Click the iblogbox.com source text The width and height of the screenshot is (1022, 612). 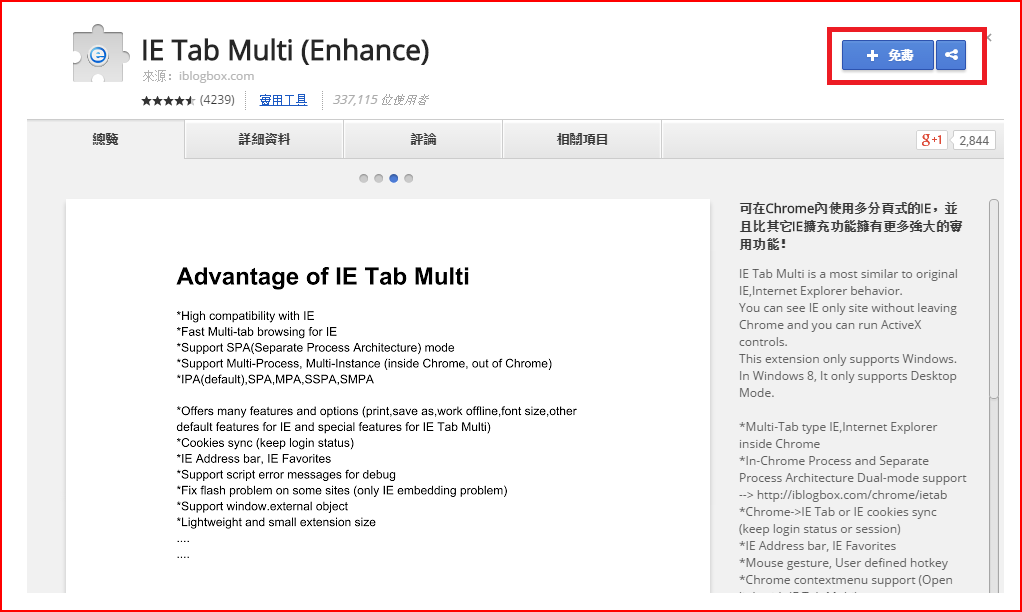[x=216, y=76]
